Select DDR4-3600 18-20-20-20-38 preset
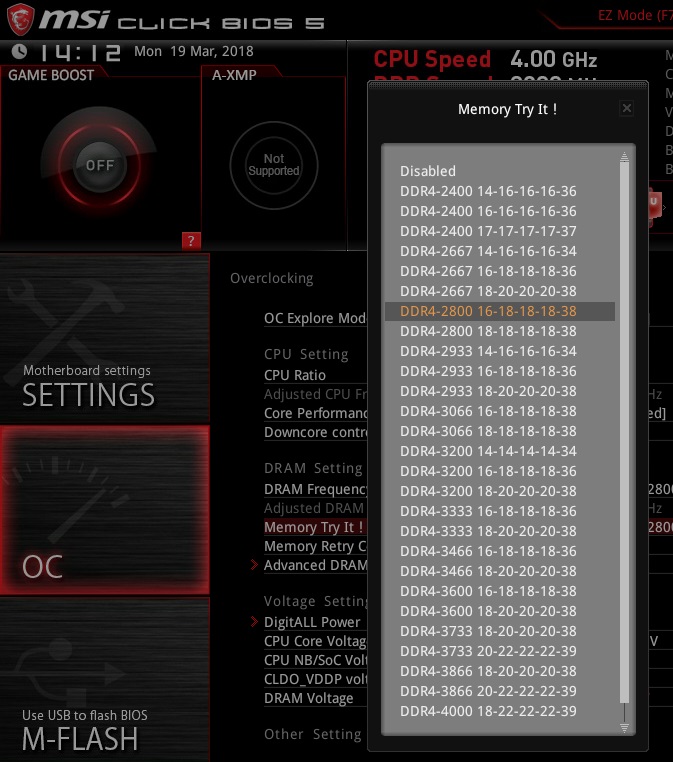Image resolution: width=673 pixels, height=762 pixels. (488, 611)
